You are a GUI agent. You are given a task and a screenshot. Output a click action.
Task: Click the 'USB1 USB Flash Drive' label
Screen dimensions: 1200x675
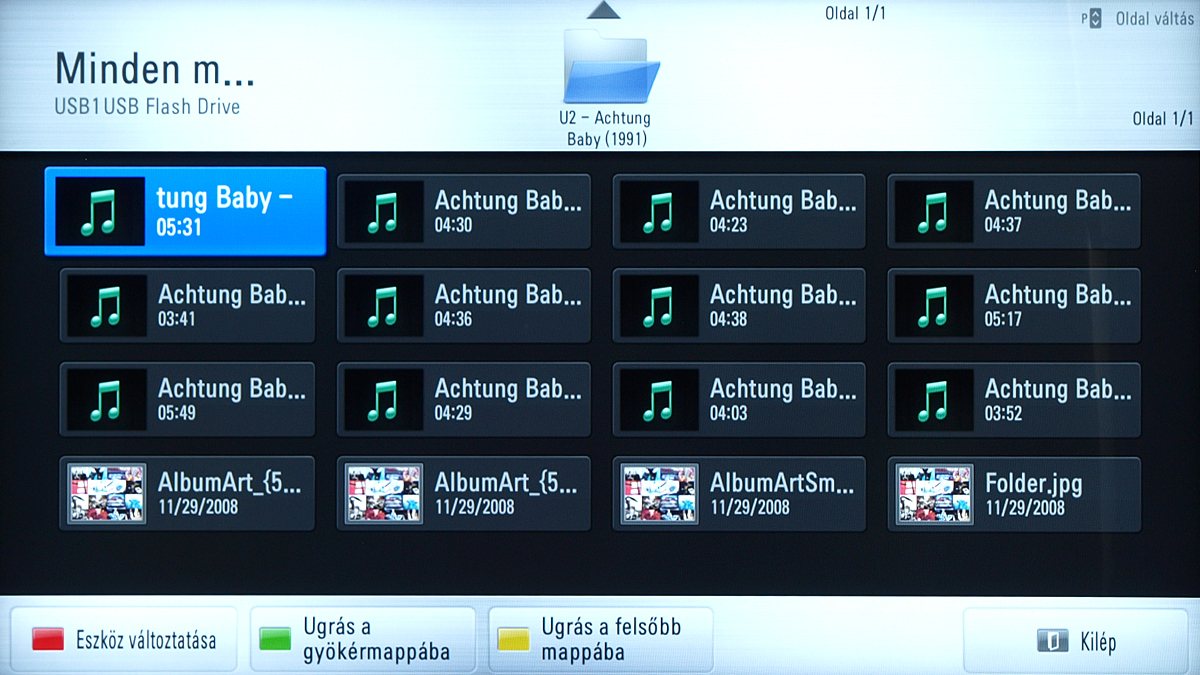click(x=147, y=106)
